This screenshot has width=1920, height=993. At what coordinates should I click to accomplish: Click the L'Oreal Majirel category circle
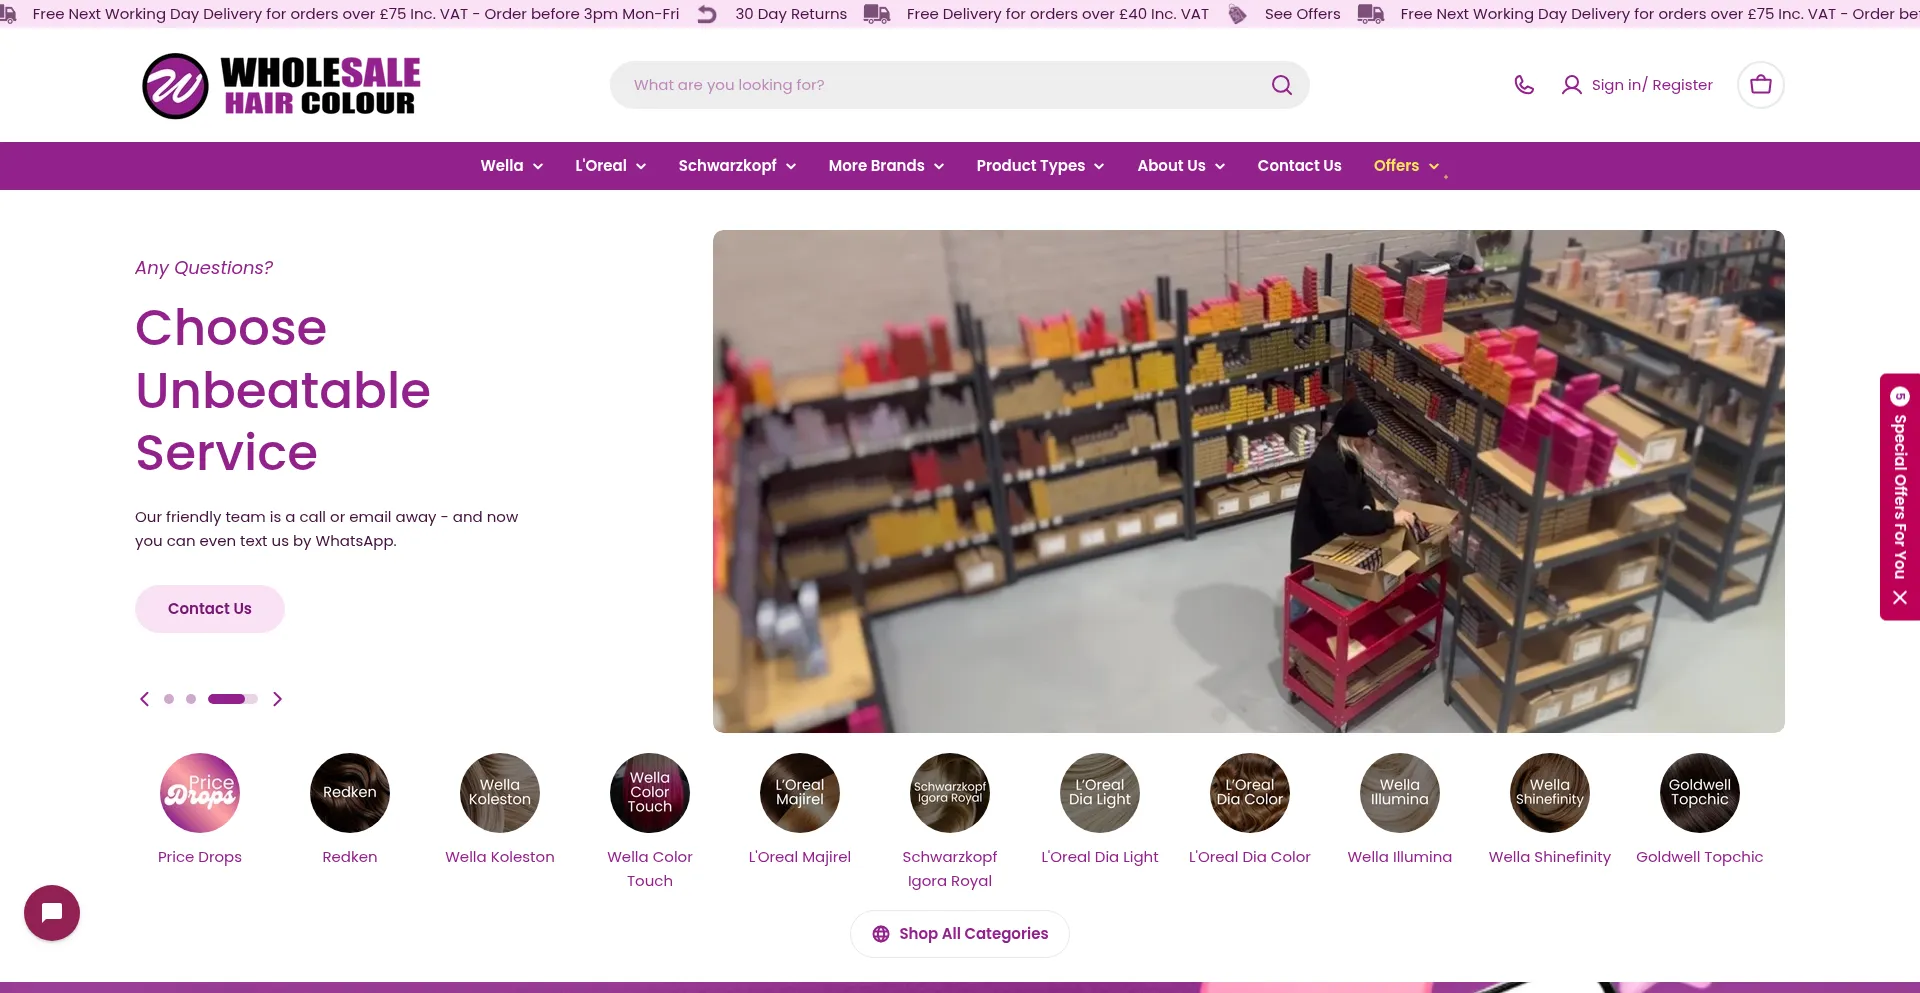[800, 793]
